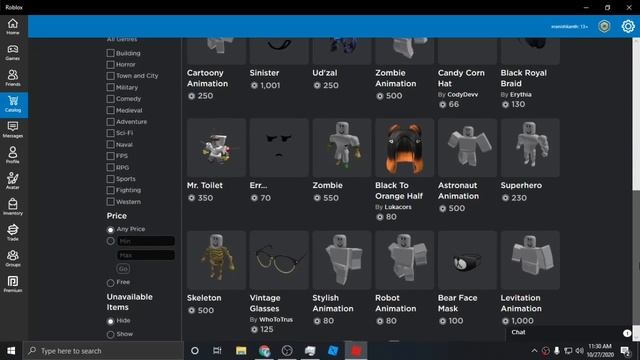Open the Trade sidebar icon
This screenshot has width=640, height=360.
13,232
